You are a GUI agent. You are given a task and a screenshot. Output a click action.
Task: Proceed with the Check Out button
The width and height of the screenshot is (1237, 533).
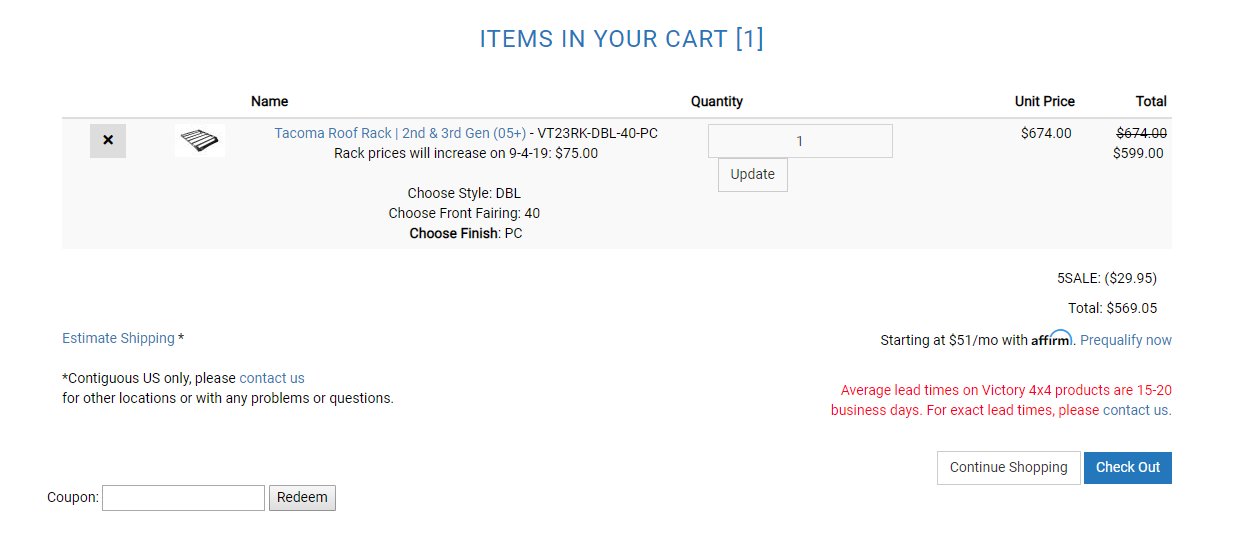tap(1128, 467)
